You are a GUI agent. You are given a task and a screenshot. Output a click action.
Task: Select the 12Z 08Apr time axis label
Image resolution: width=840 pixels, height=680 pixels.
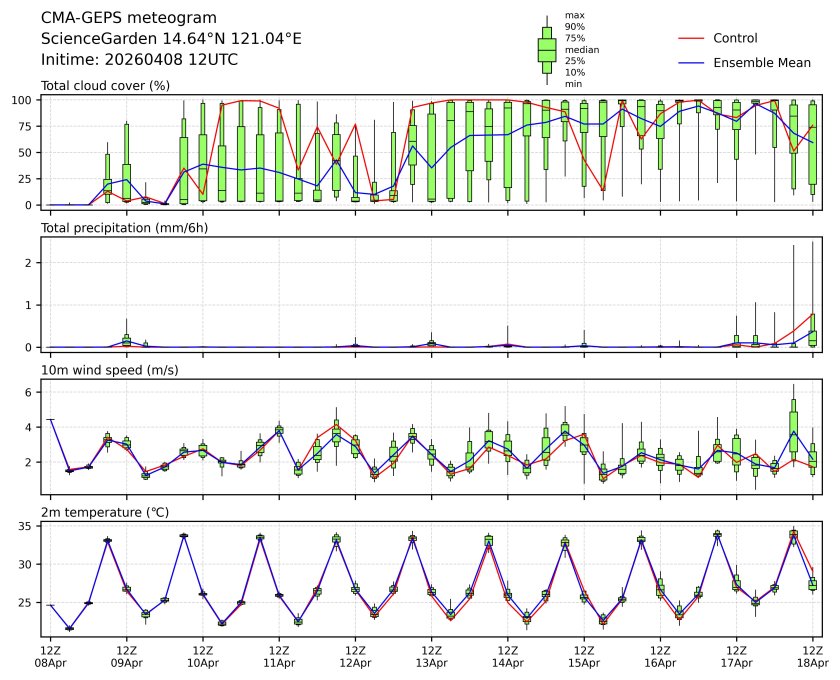(51, 655)
